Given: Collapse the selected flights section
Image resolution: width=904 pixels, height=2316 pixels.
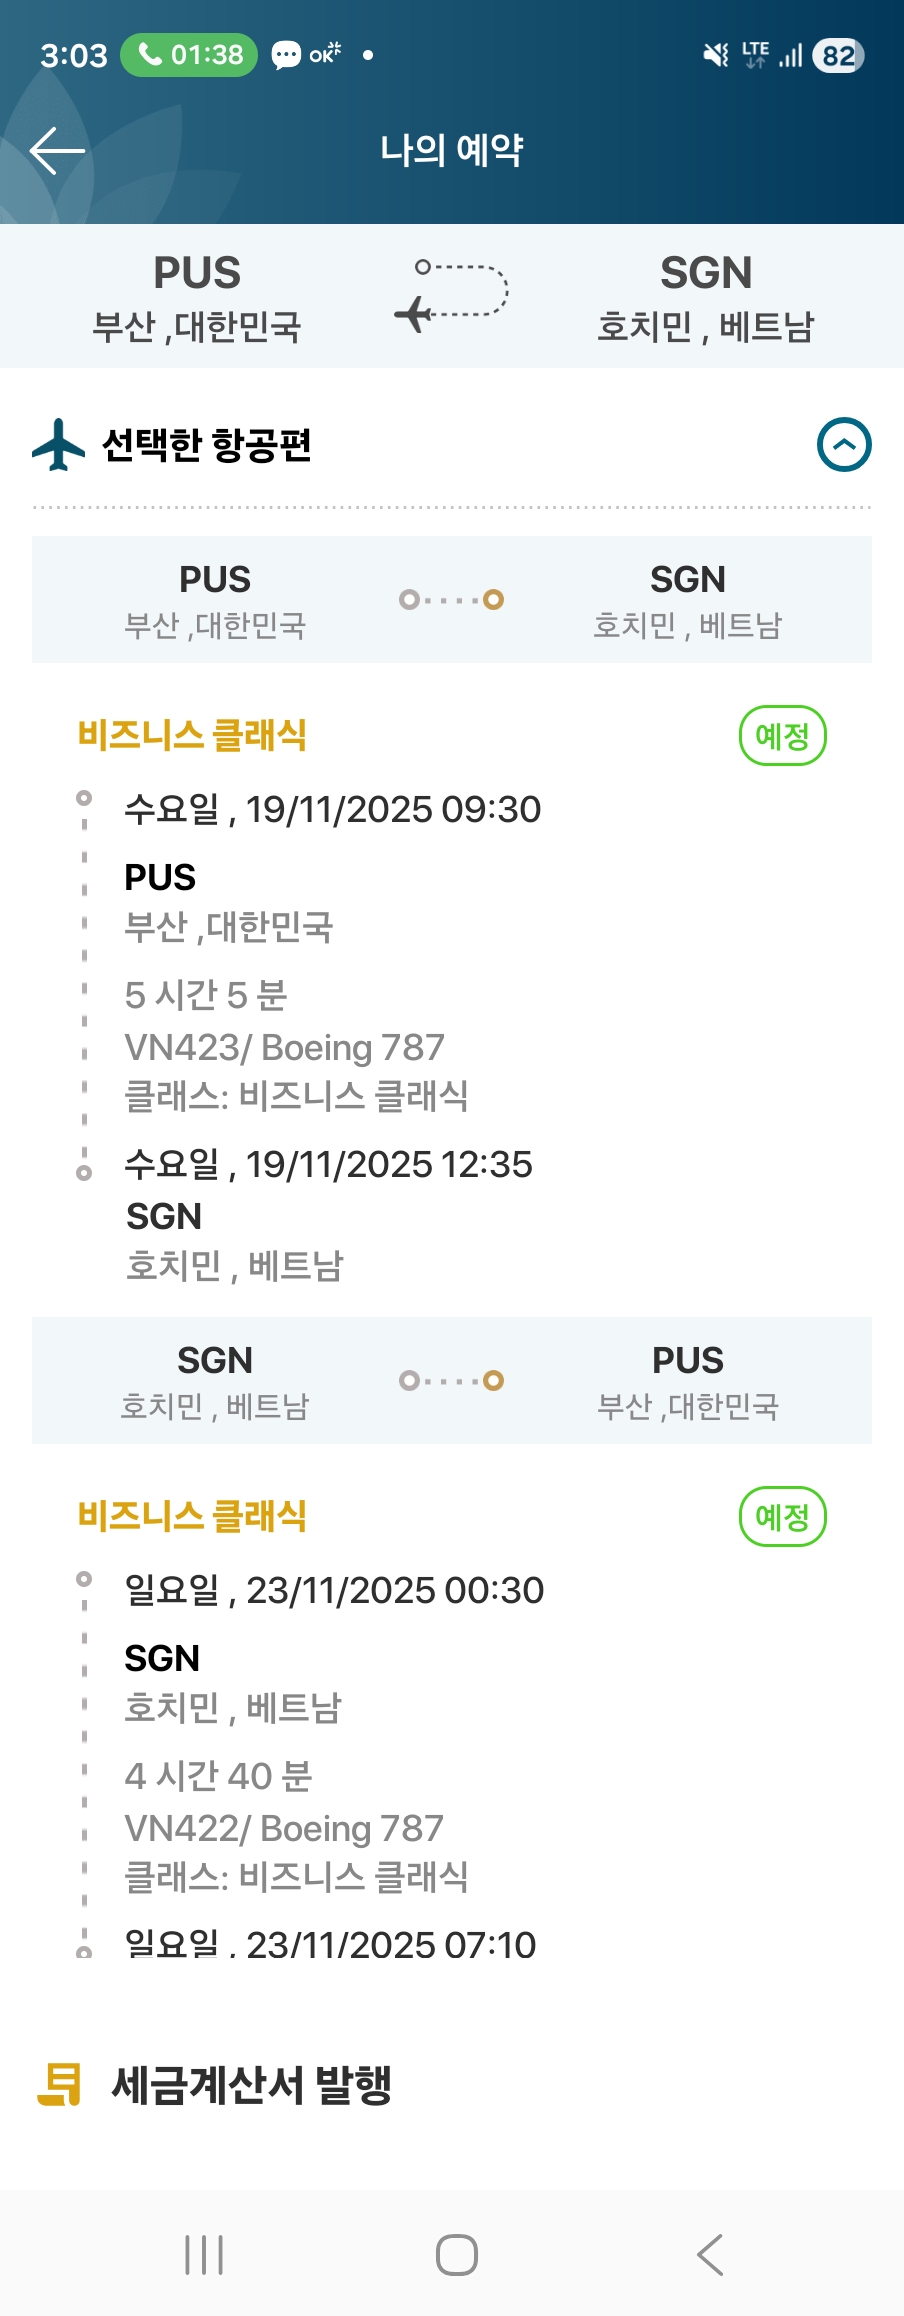Looking at the screenshot, I should 844,445.
